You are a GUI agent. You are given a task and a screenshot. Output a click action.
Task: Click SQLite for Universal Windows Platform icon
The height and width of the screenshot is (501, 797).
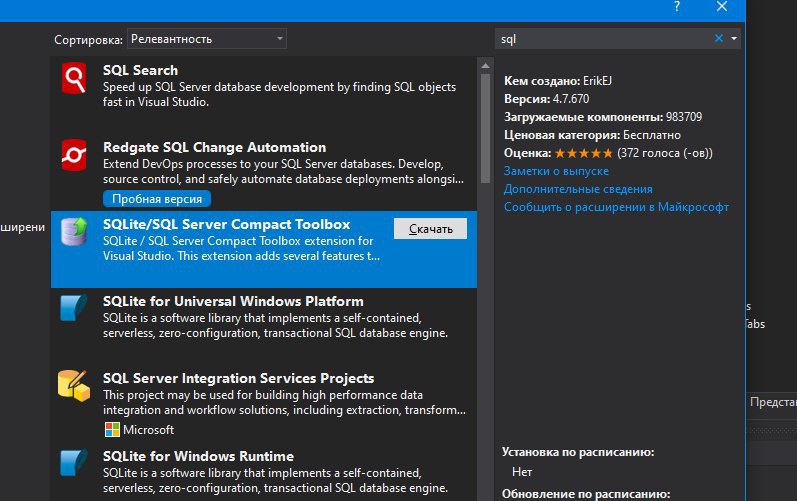tap(74, 308)
